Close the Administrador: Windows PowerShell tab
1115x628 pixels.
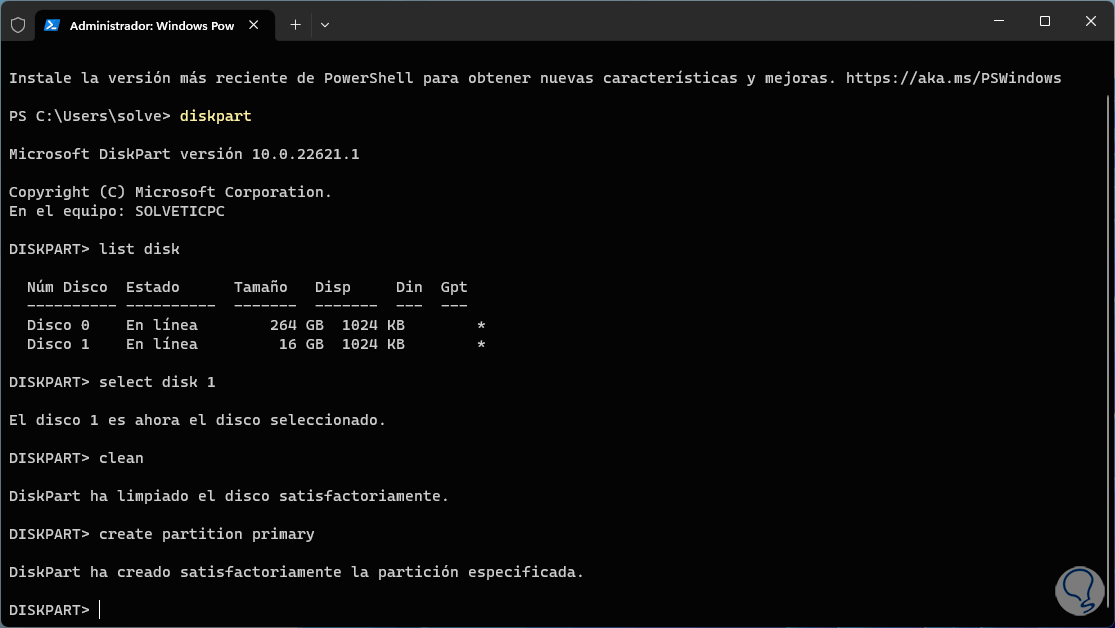click(x=258, y=25)
